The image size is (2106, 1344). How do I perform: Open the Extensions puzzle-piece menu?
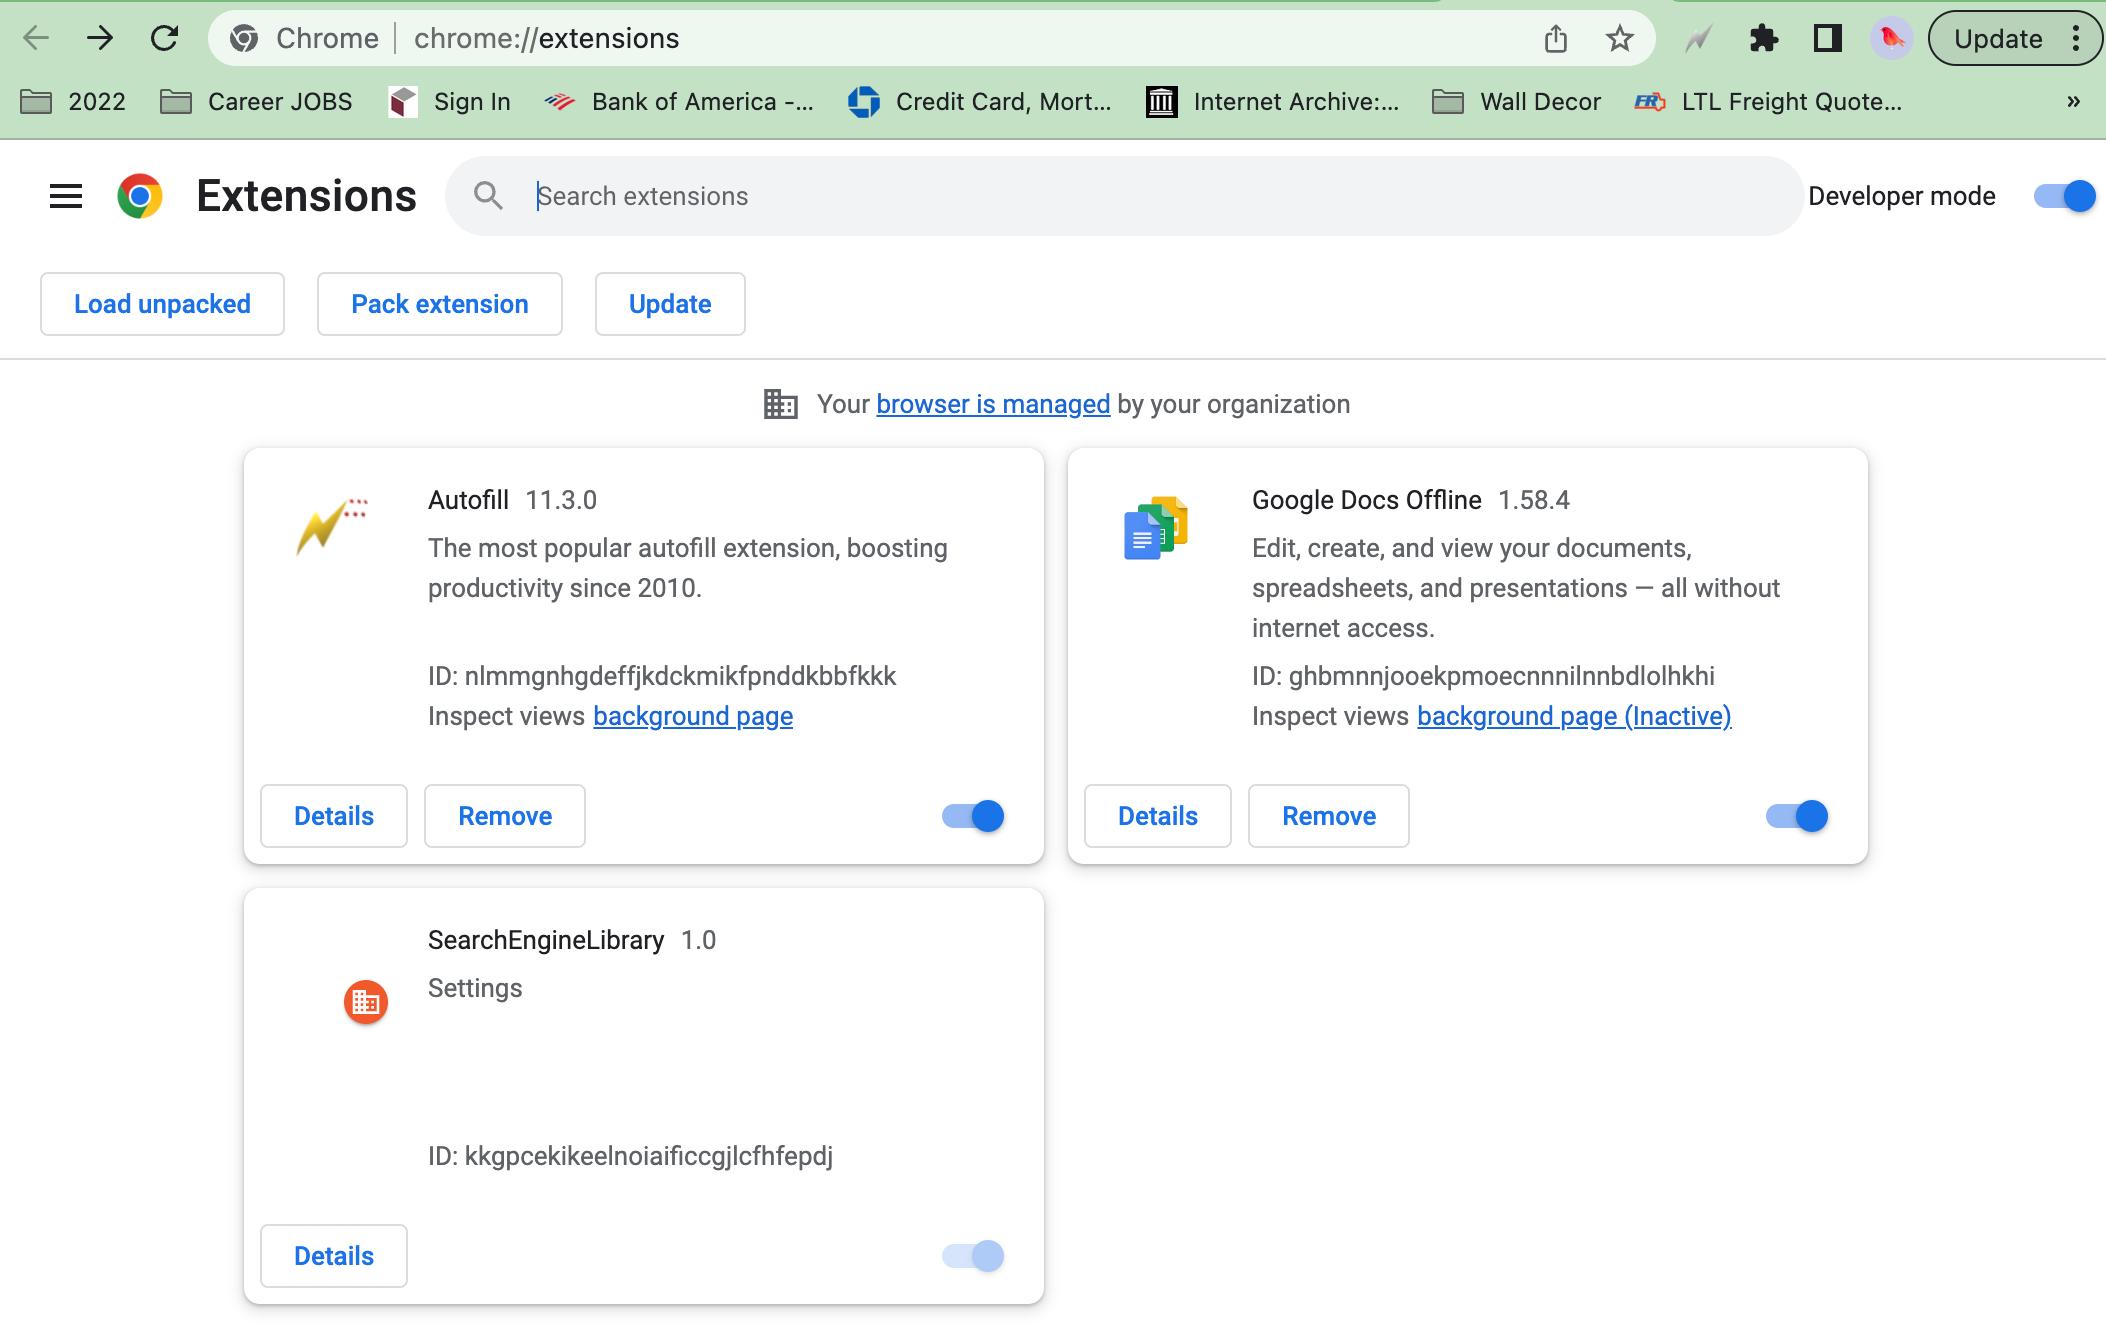coord(1763,39)
